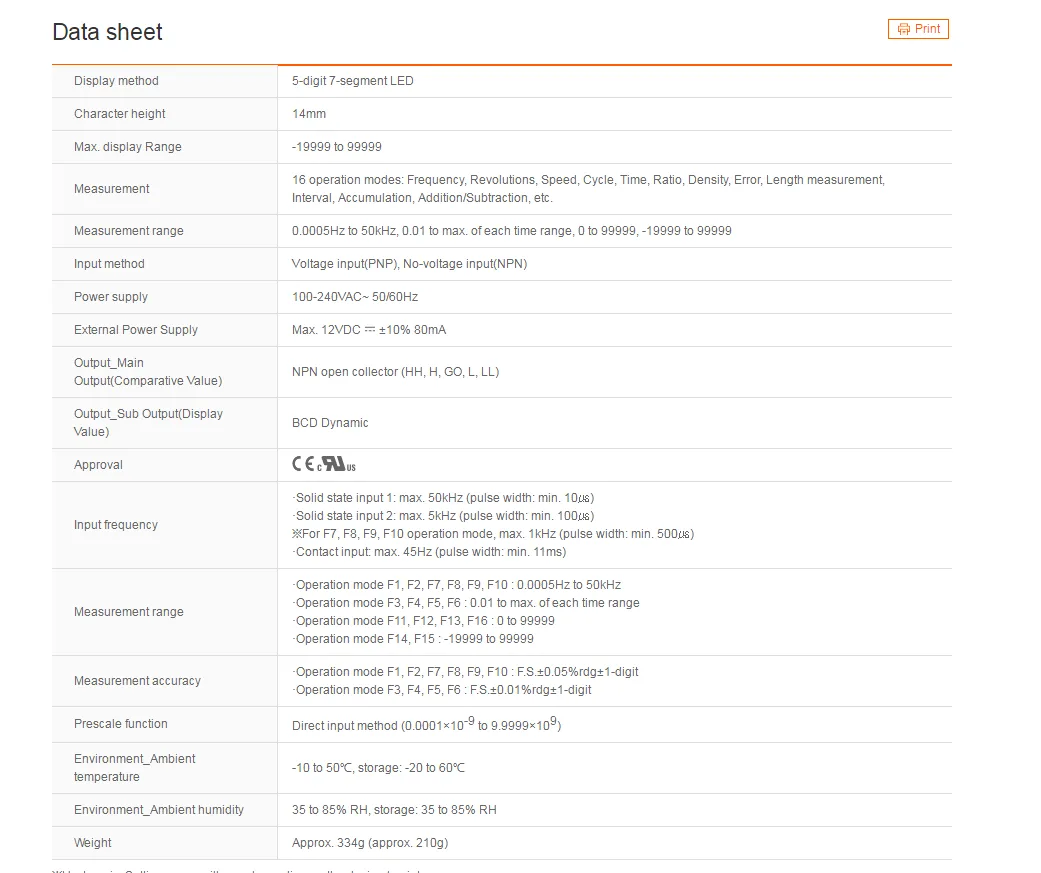Click the Environment_Ambient humidity label
Screen dimensions: 1041x873
click(x=159, y=810)
